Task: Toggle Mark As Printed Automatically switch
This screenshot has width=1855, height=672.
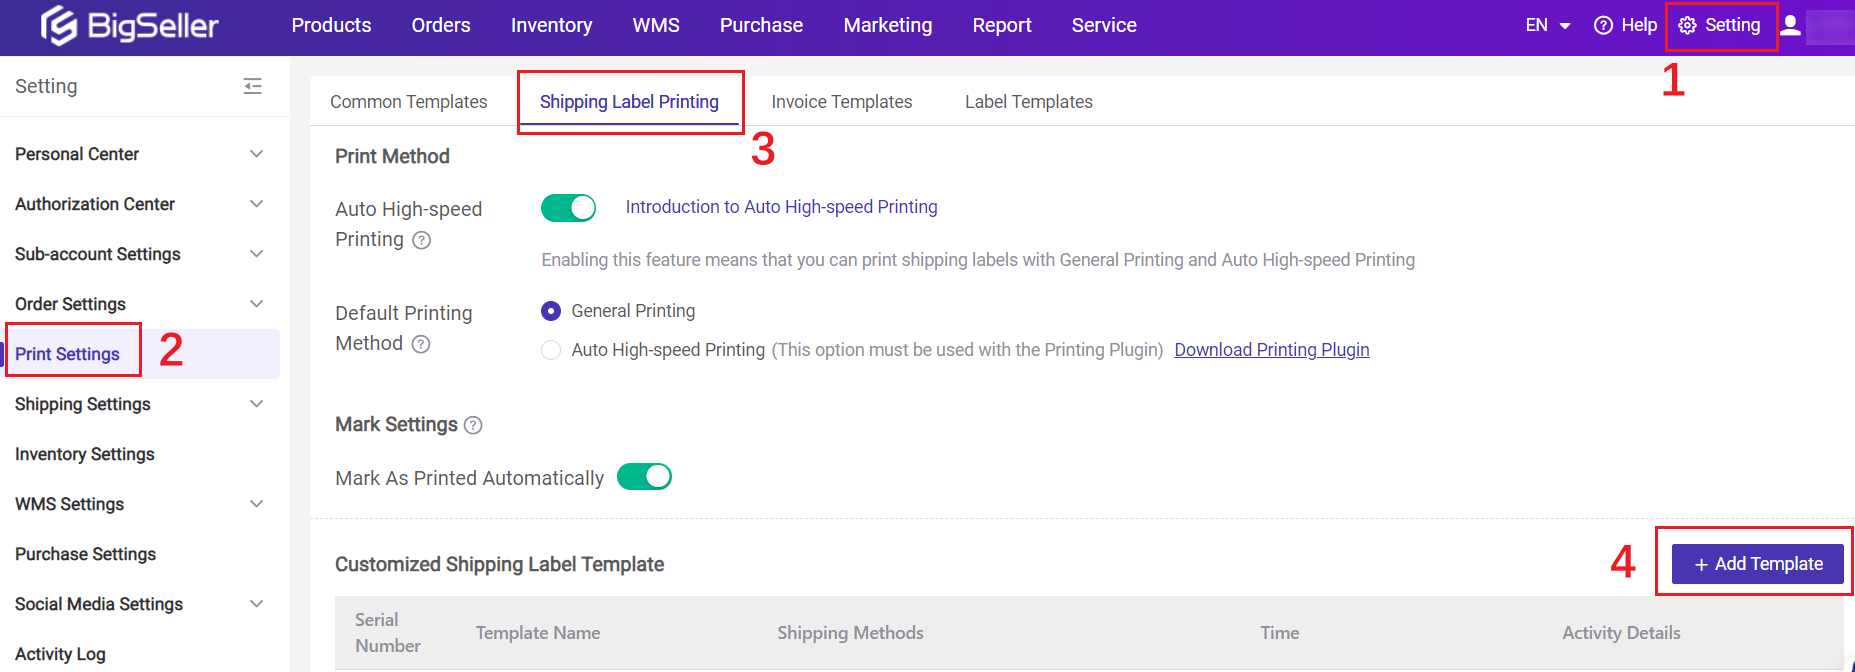Action: (644, 477)
